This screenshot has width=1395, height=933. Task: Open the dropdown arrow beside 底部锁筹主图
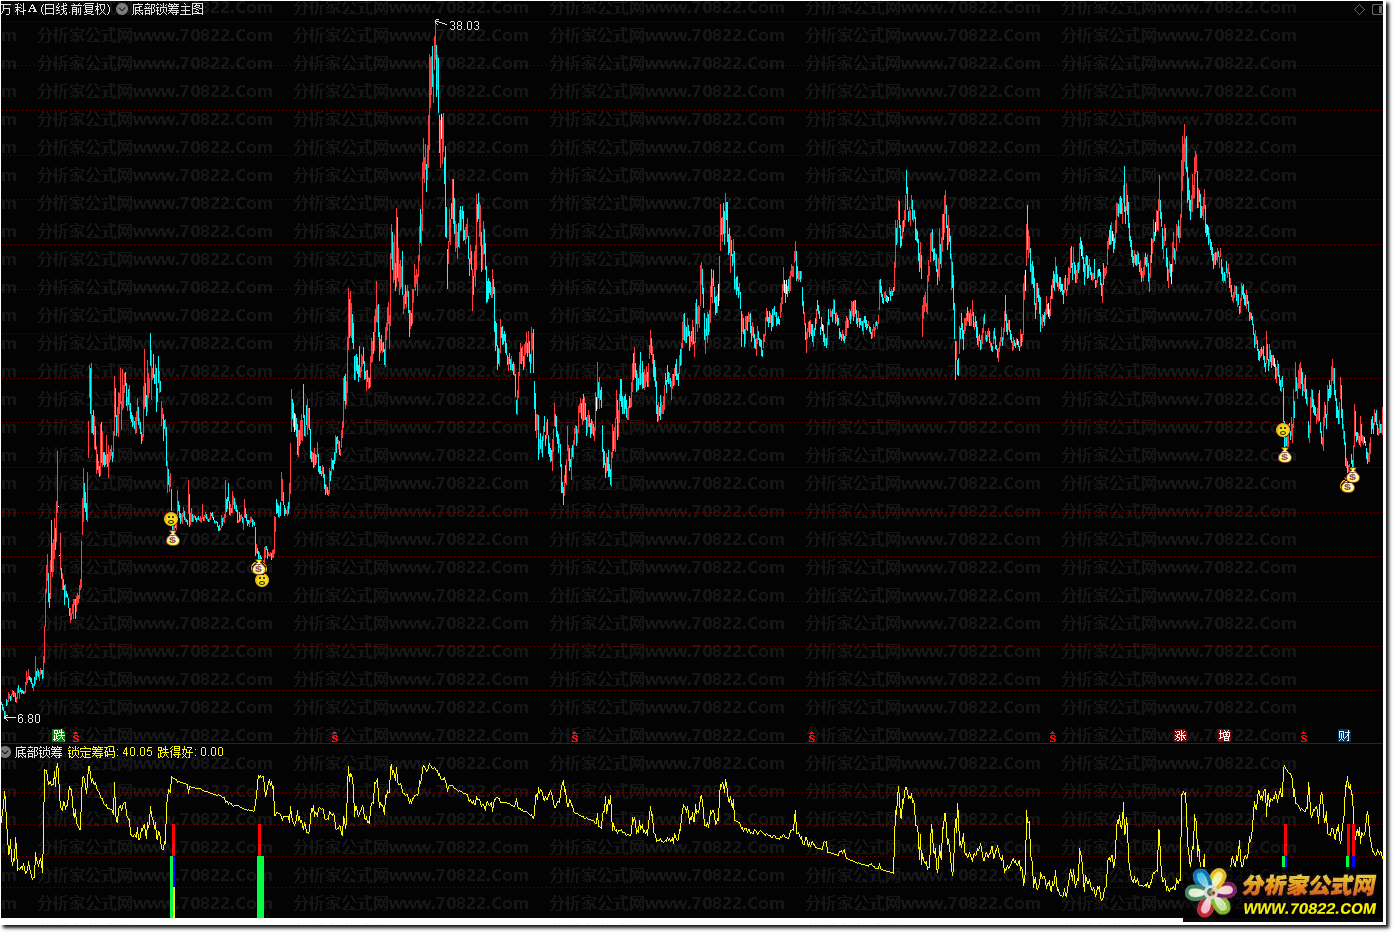pos(122,9)
